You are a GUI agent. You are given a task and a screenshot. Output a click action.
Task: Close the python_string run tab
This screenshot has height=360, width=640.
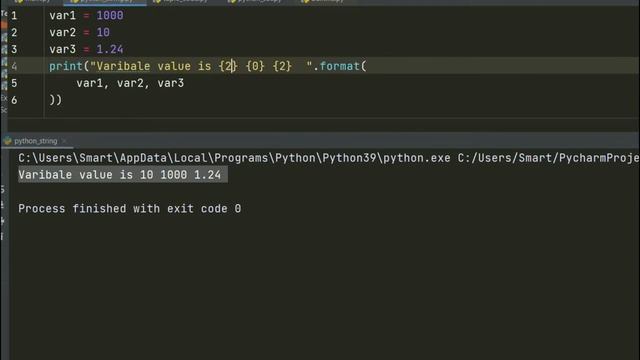click(x=64, y=141)
